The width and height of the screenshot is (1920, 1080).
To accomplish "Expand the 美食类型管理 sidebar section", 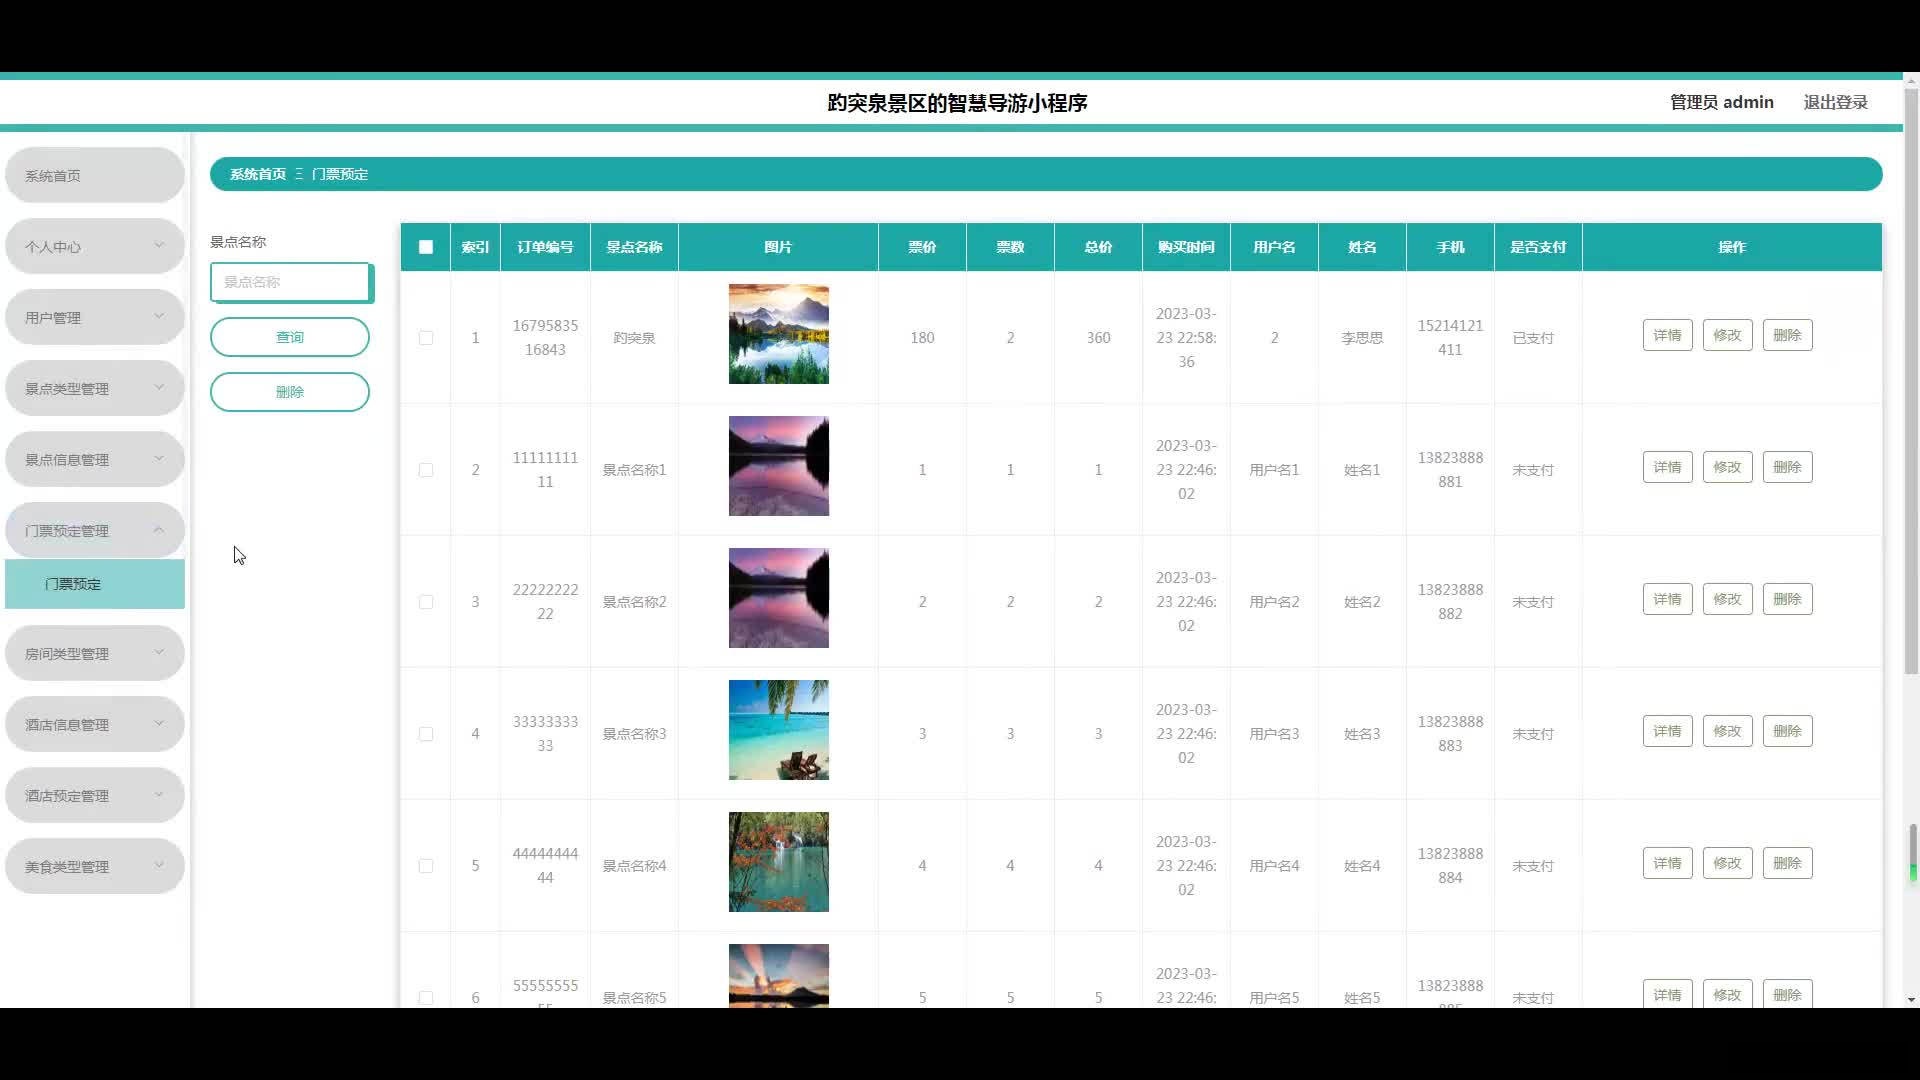I will (94, 866).
